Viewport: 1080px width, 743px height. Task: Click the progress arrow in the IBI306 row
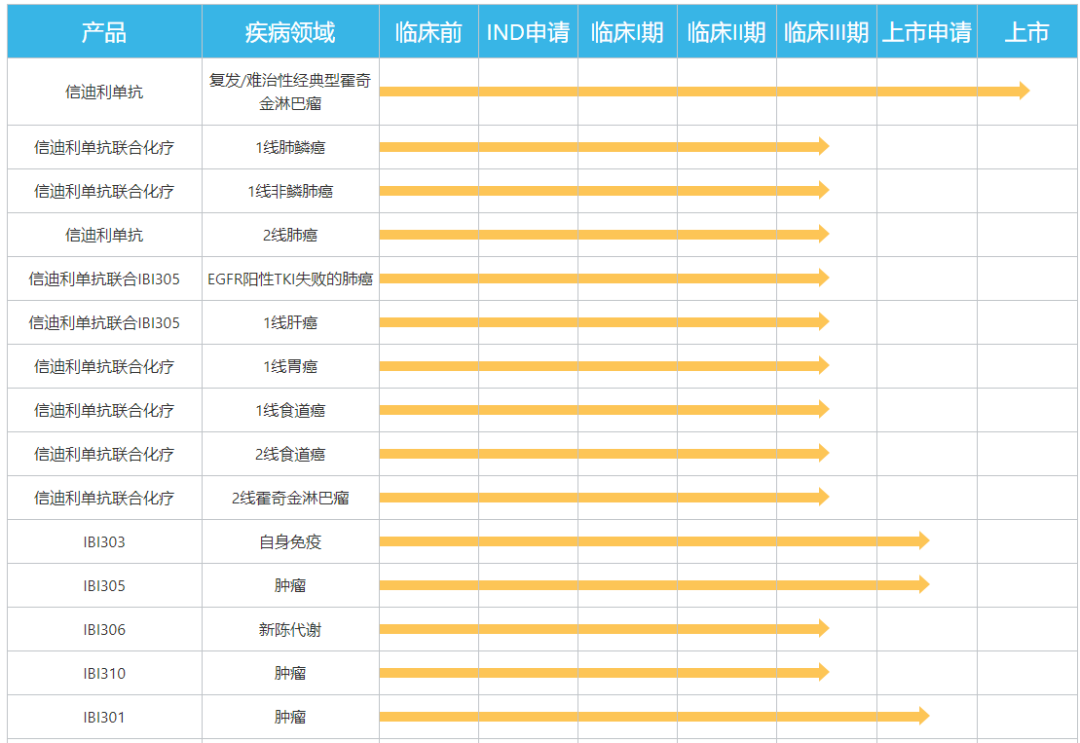point(604,628)
